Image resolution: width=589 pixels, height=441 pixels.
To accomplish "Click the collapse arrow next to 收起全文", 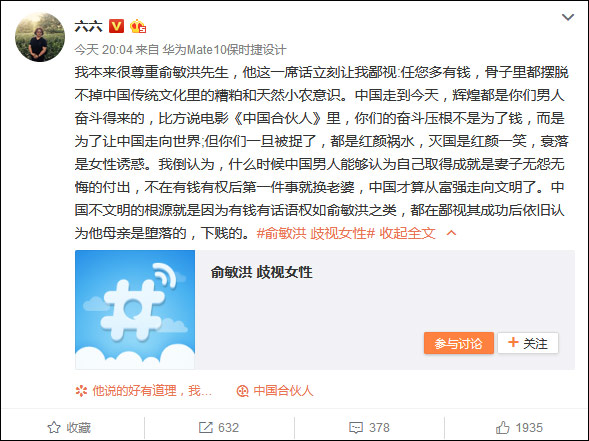I will point(451,233).
